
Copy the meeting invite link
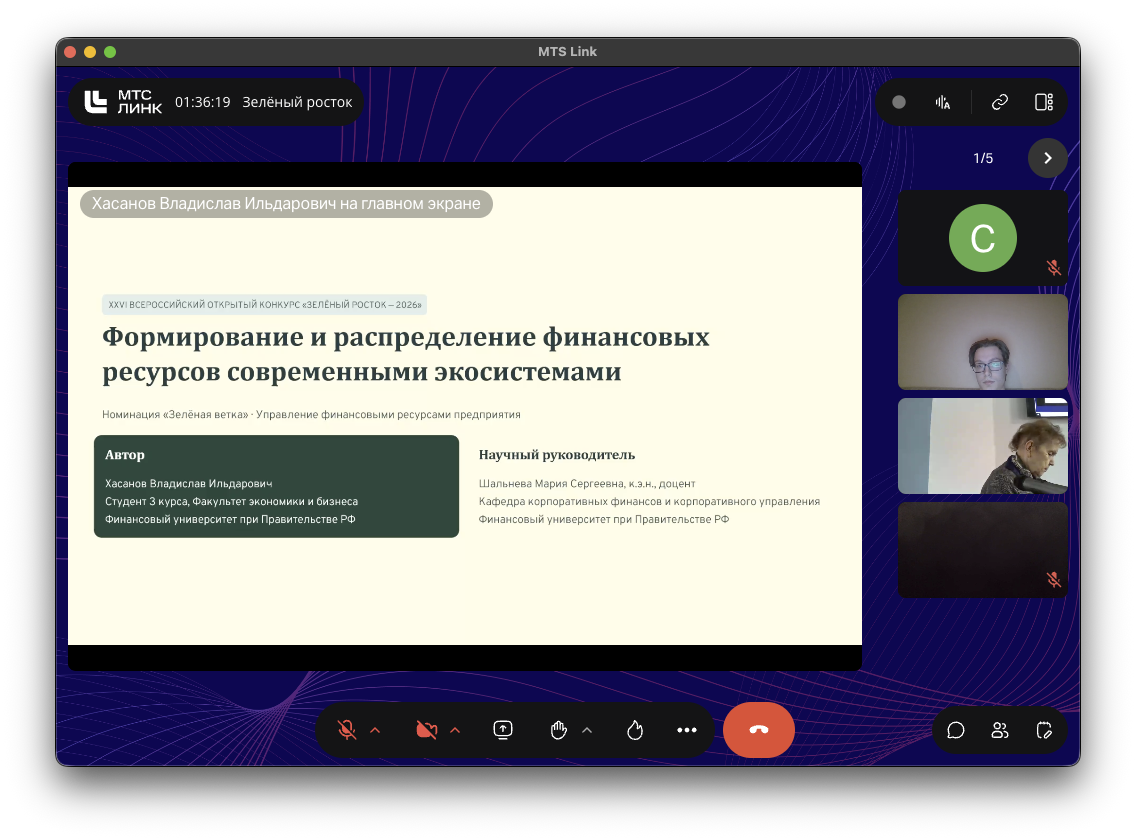tap(999, 102)
